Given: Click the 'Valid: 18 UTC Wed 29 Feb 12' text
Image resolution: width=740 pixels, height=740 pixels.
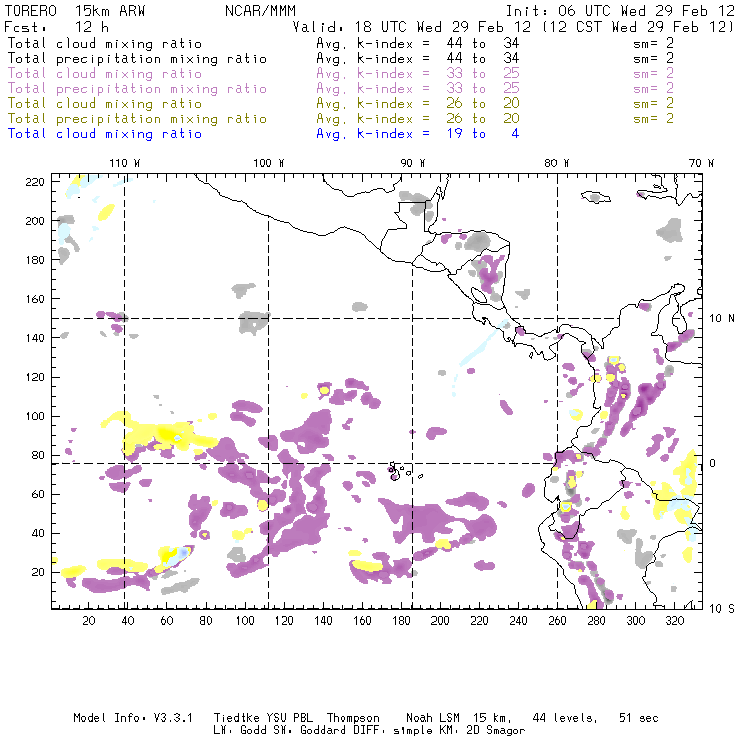Looking at the screenshot, I should pos(411,27).
